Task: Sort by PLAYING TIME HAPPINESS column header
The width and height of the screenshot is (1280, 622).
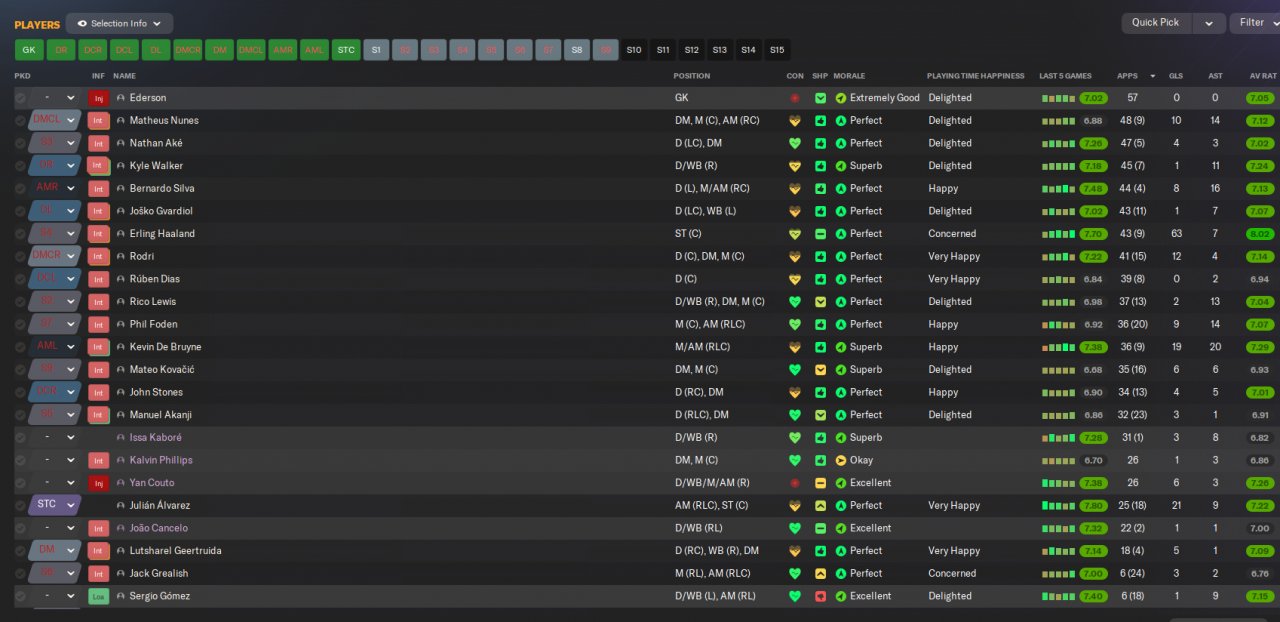Action: click(x=976, y=76)
